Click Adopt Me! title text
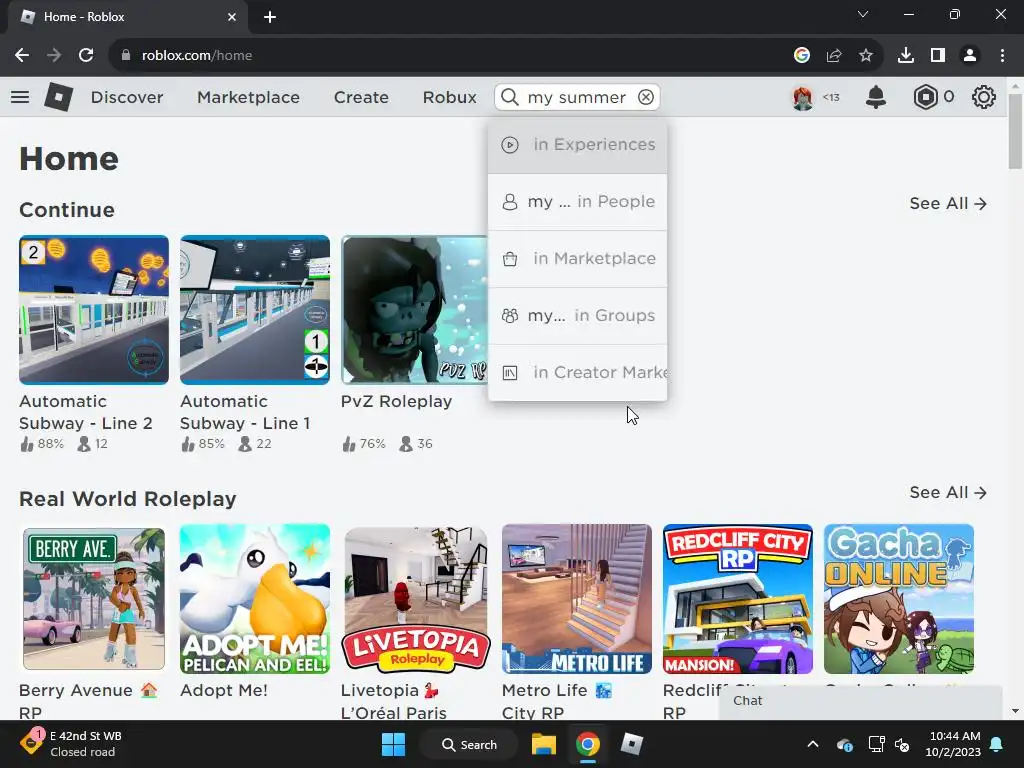The image size is (1024, 768). click(224, 690)
